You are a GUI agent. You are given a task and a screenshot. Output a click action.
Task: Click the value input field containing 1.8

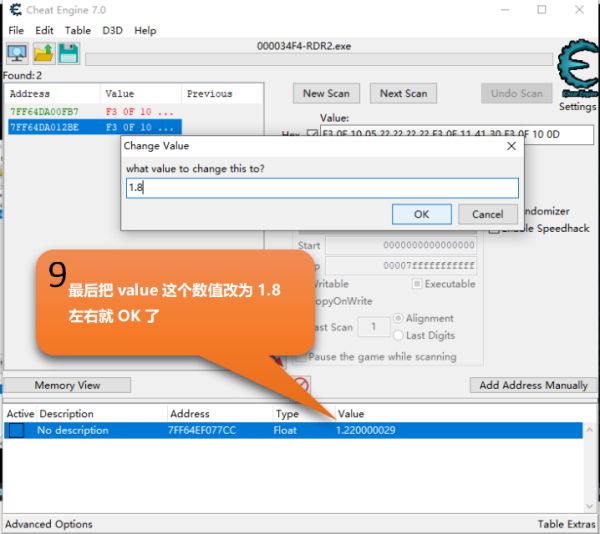pyautogui.click(x=321, y=187)
